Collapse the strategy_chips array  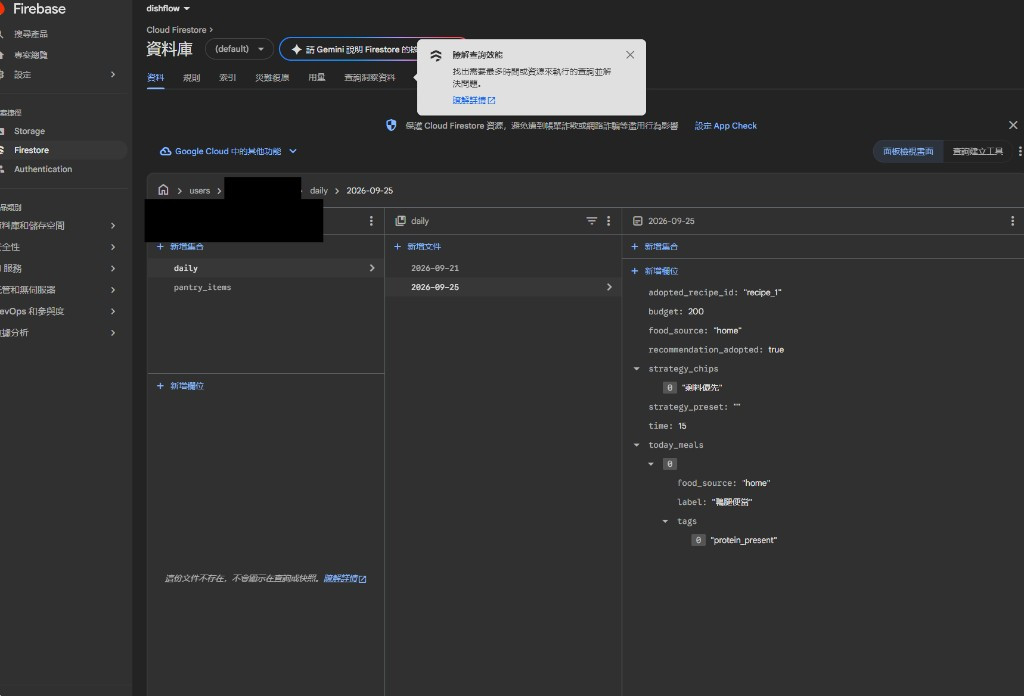point(637,369)
